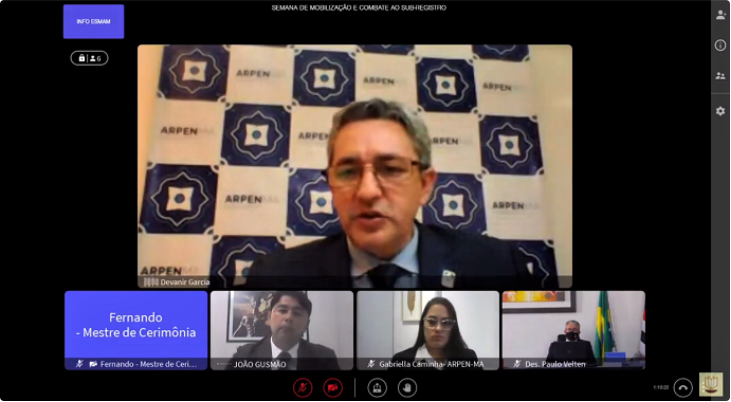Screen dimensions: 731x402
Task: Show the participants list from the sidebar
Action: (720, 76)
